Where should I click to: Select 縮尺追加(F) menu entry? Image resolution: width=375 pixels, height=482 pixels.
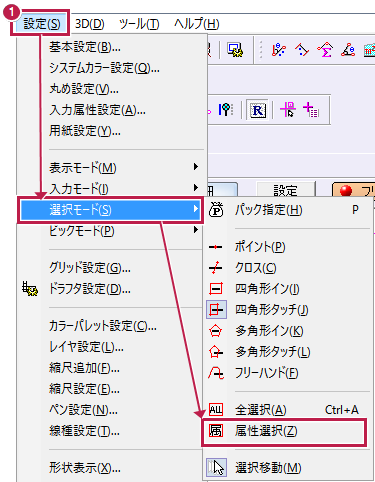pyautogui.click(x=84, y=368)
